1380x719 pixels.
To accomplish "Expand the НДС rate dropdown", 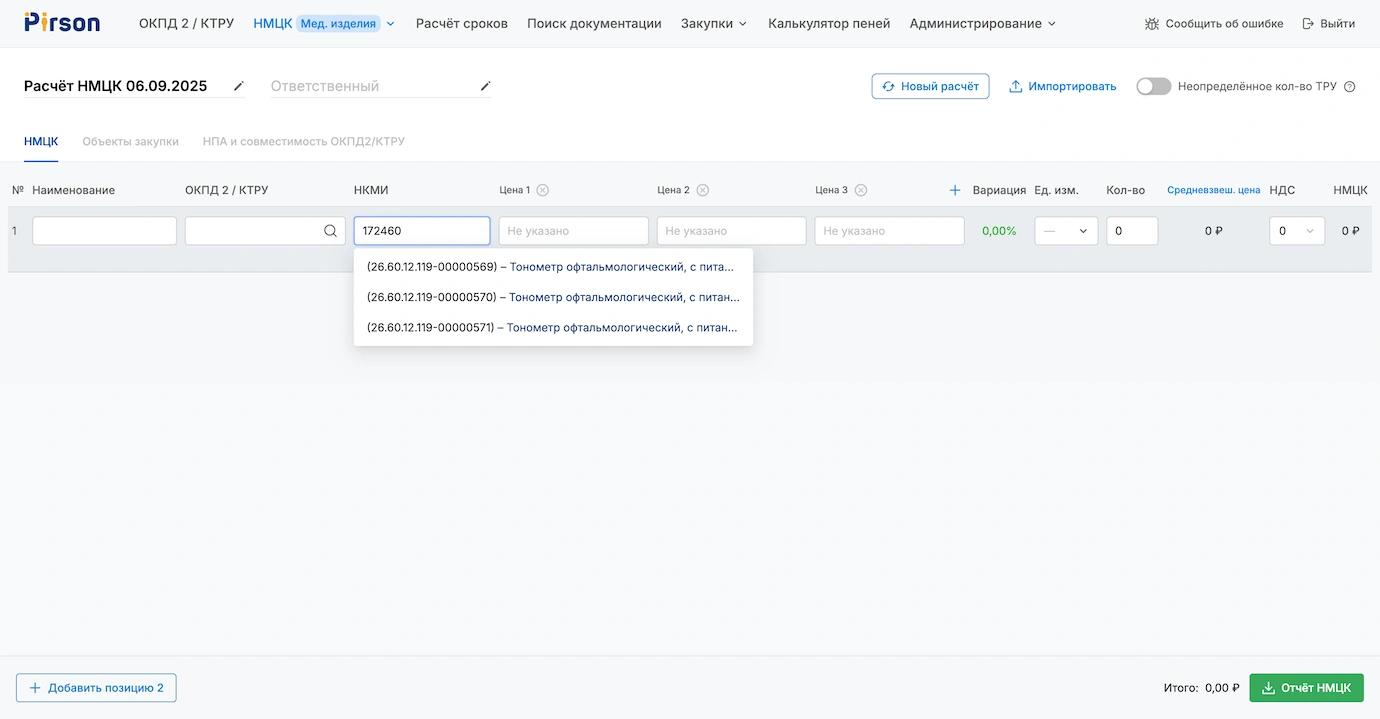I will point(1296,231).
